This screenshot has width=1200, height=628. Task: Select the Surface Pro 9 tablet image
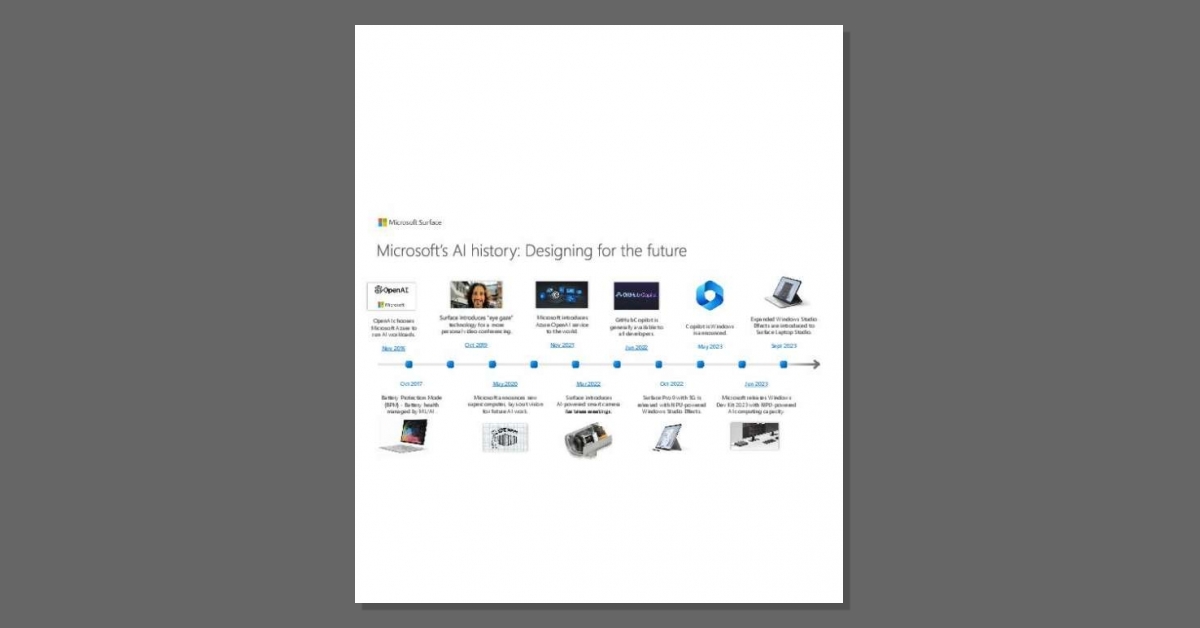click(x=669, y=437)
